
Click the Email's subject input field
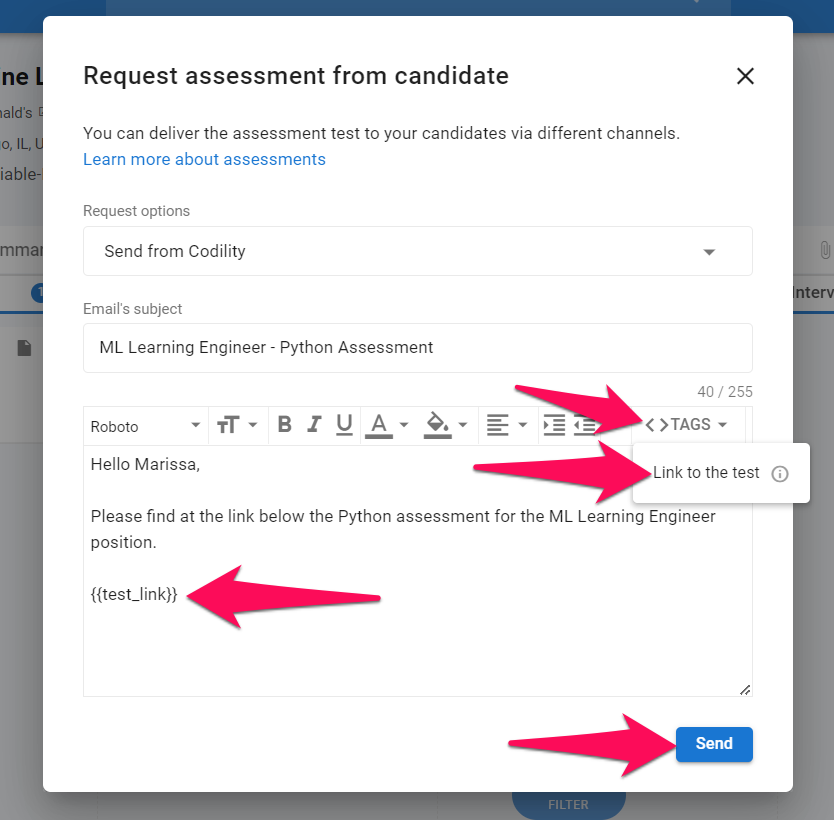[x=418, y=348]
